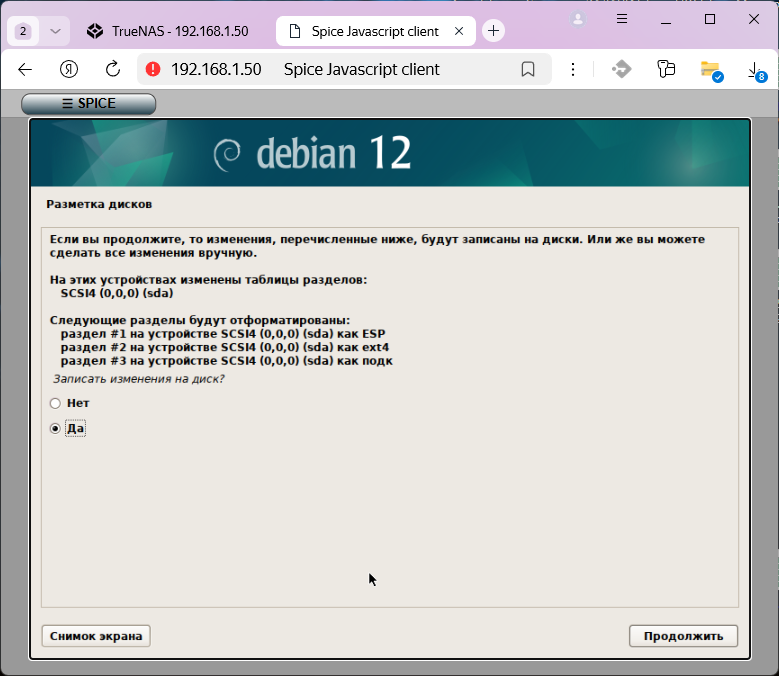Open the Yandex home page button
The image size is (779, 676).
point(69,70)
